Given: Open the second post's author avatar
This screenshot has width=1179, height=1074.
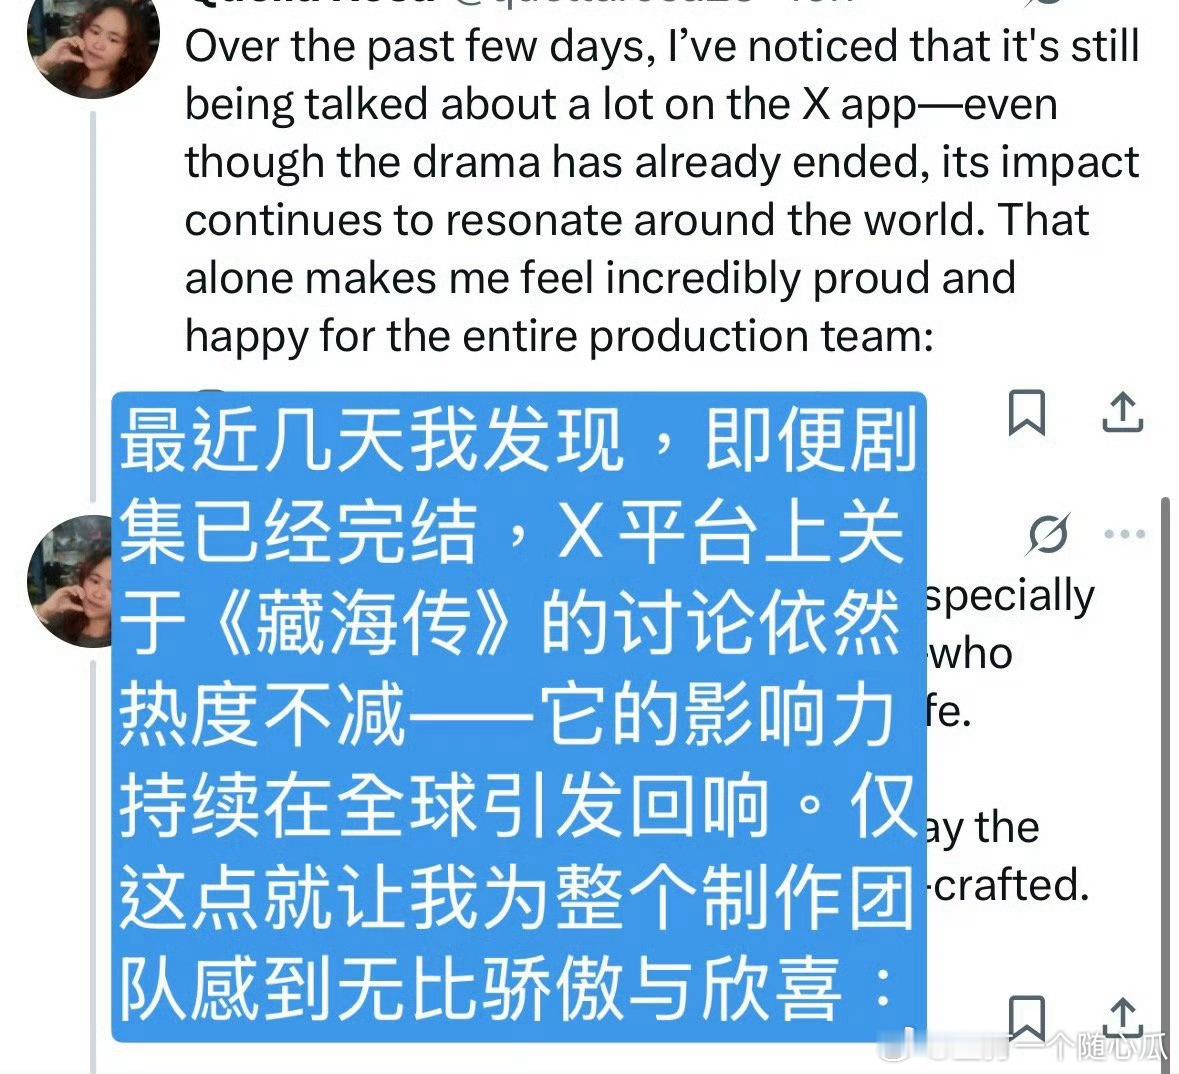Looking at the screenshot, I should pos(70,581).
